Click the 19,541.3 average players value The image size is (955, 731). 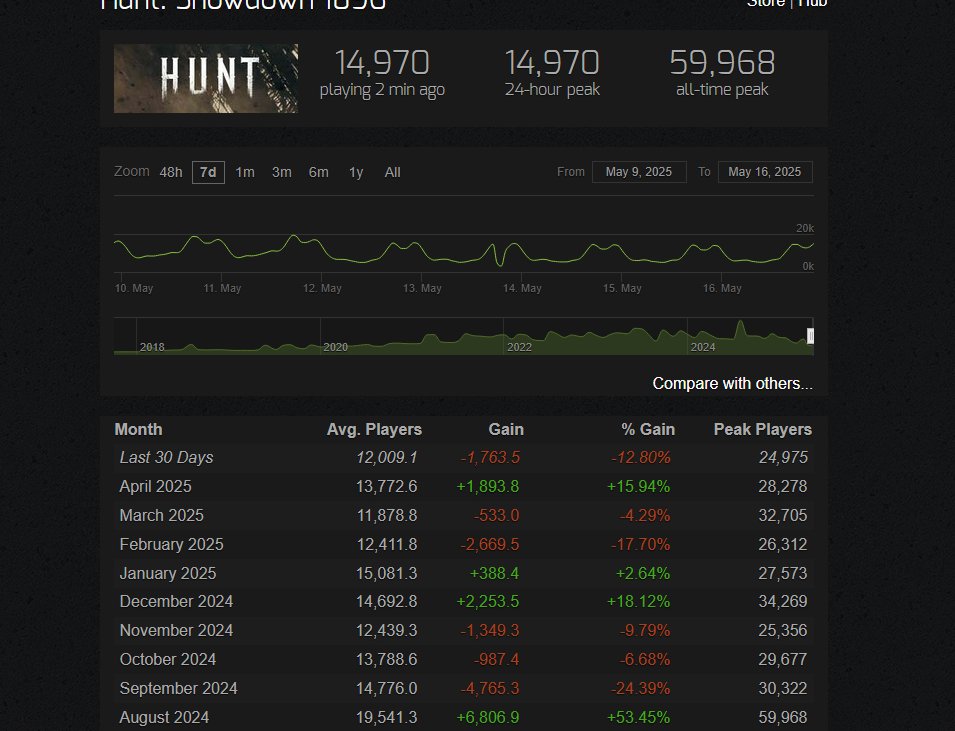point(387,717)
